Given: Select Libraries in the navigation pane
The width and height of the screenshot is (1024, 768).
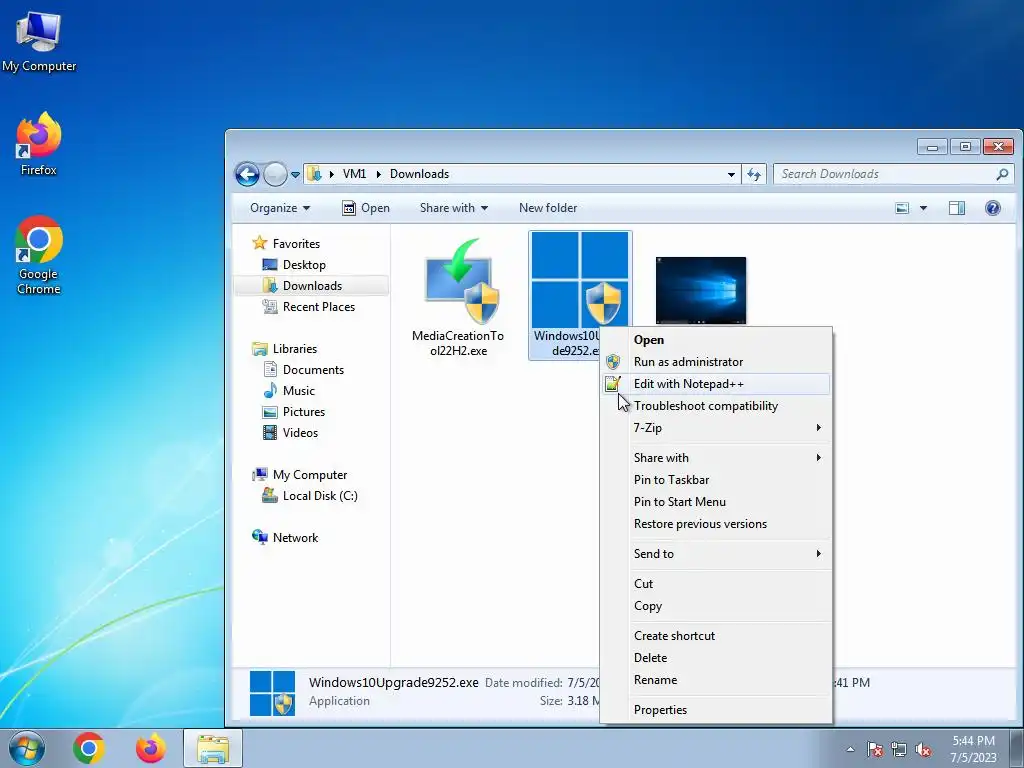Looking at the screenshot, I should click(x=295, y=349).
